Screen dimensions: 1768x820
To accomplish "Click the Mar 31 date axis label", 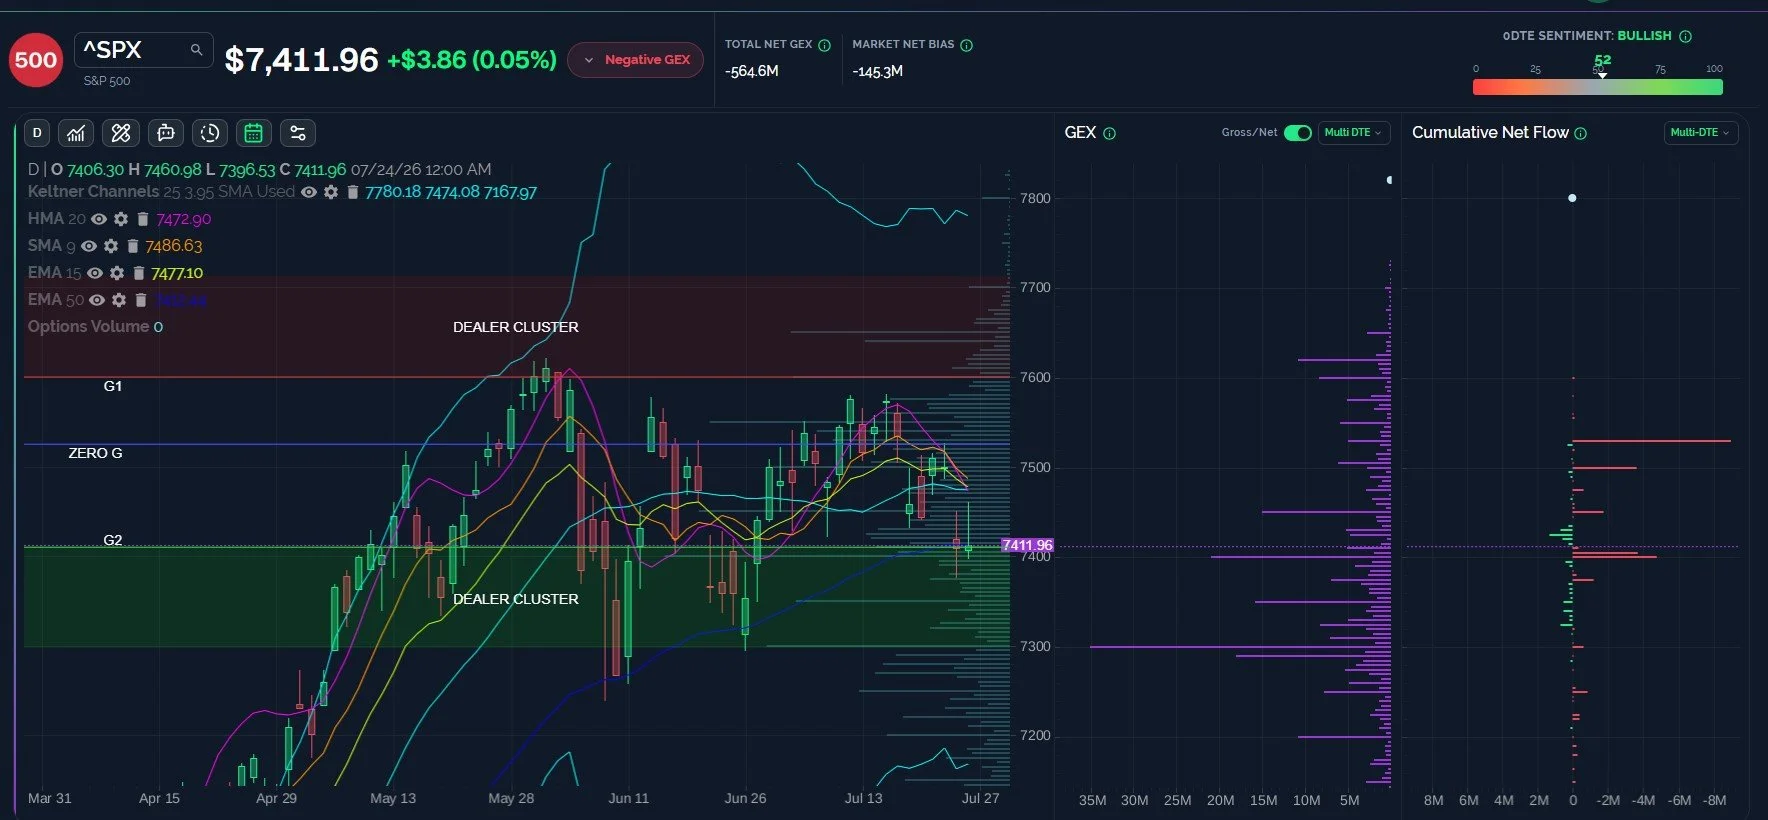I will pyautogui.click(x=50, y=798).
